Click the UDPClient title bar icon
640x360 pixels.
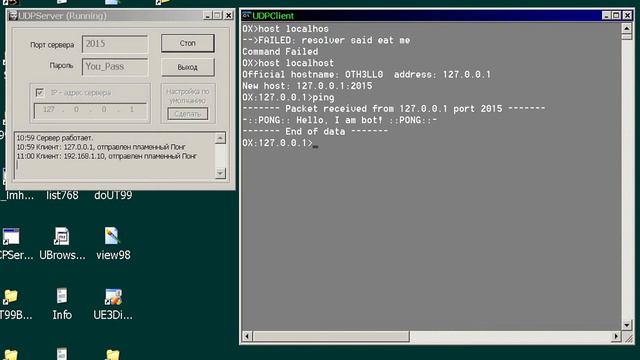click(x=246, y=16)
